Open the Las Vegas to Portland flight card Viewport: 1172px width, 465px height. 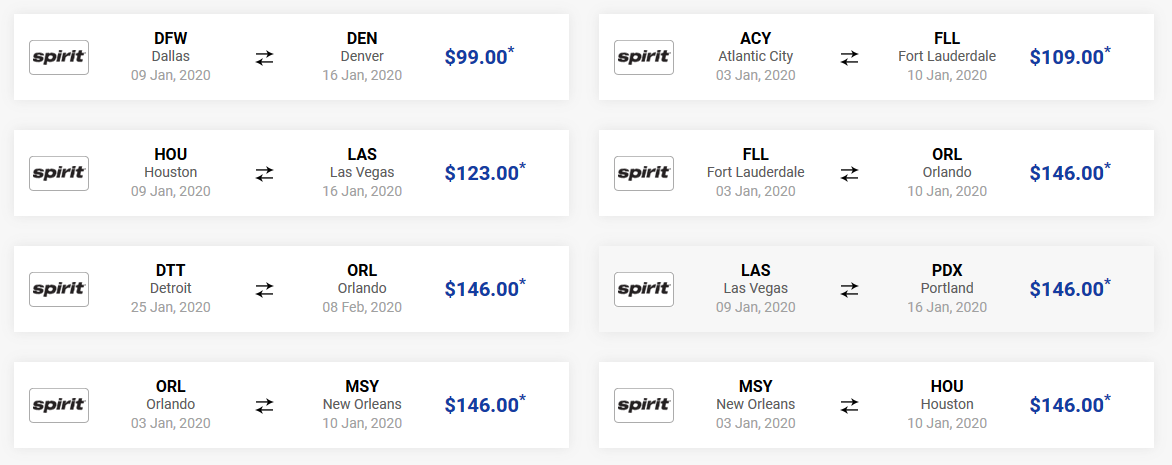point(876,289)
